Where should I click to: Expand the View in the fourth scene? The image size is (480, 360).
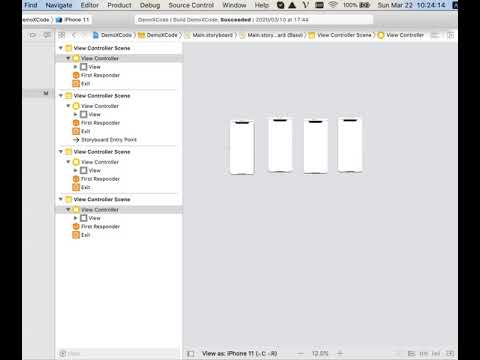(x=75, y=218)
